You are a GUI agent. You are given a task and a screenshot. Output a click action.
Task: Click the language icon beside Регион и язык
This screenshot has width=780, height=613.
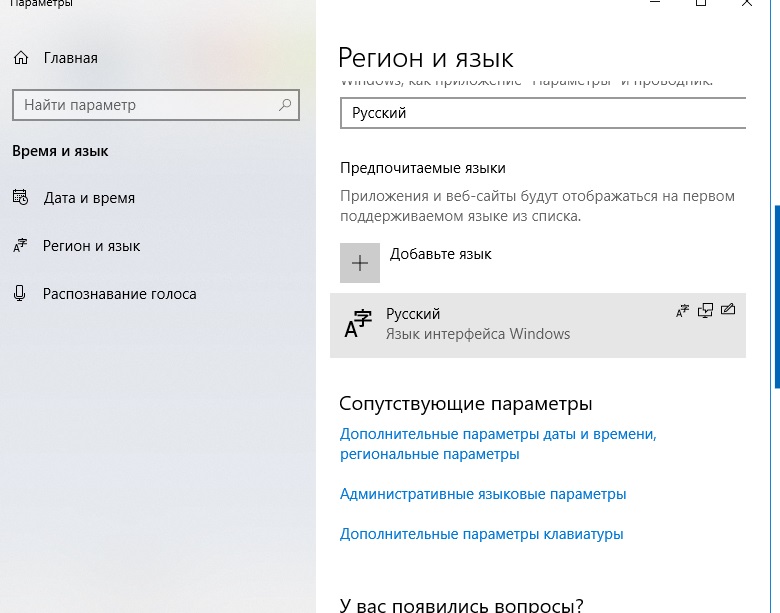[x=20, y=245]
